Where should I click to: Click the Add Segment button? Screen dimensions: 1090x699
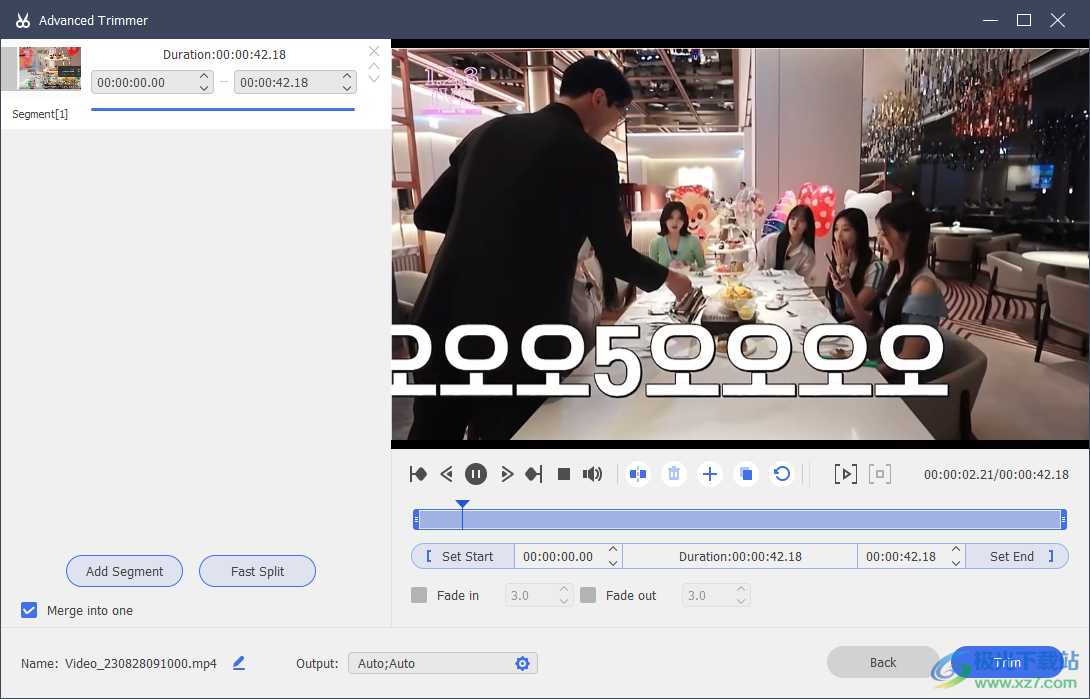(x=124, y=571)
